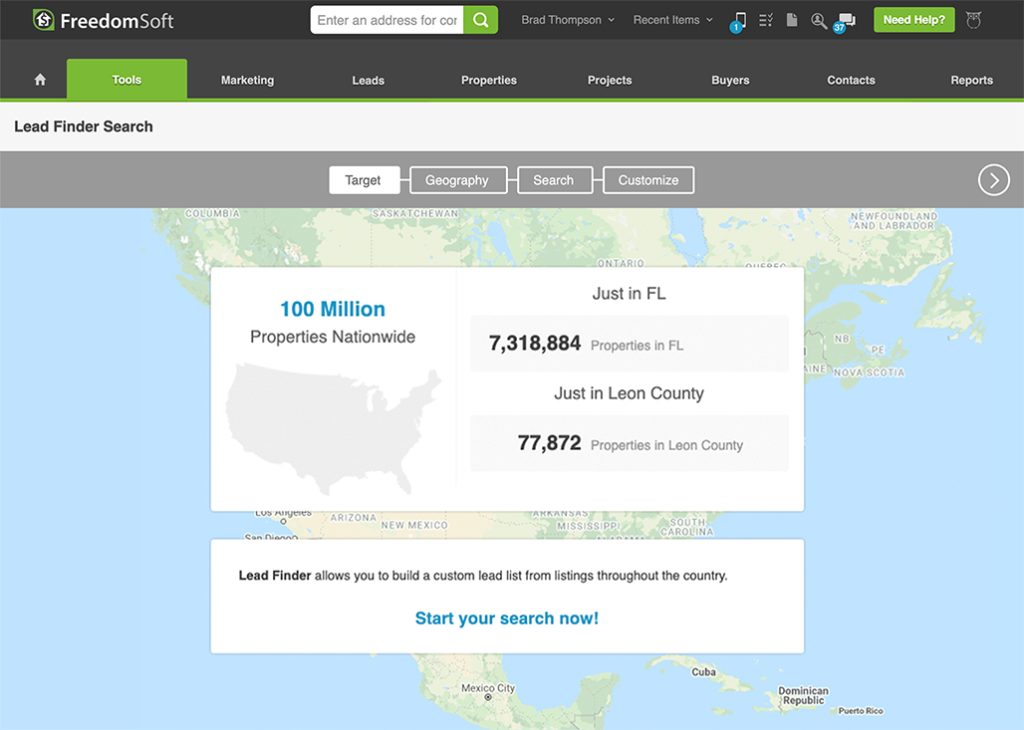This screenshot has width=1024, height=730.
Task: Open the person search magnifier icon
Action: pos(818,20)
